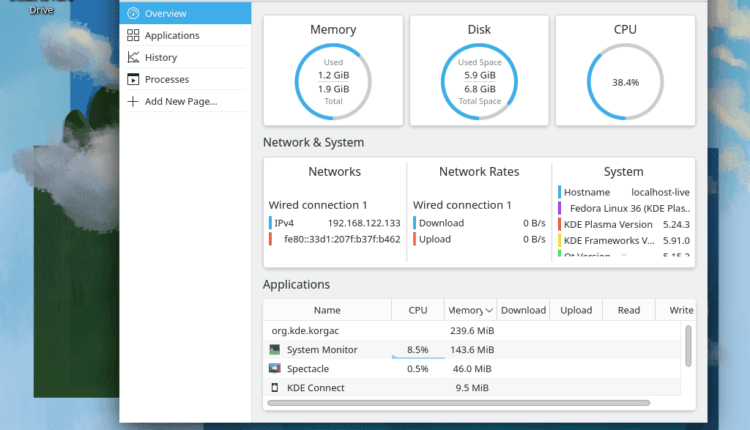Click the Overview page gauge icon
The width and height of the screenshot is (750, 430).
click(x=133, y=14)
